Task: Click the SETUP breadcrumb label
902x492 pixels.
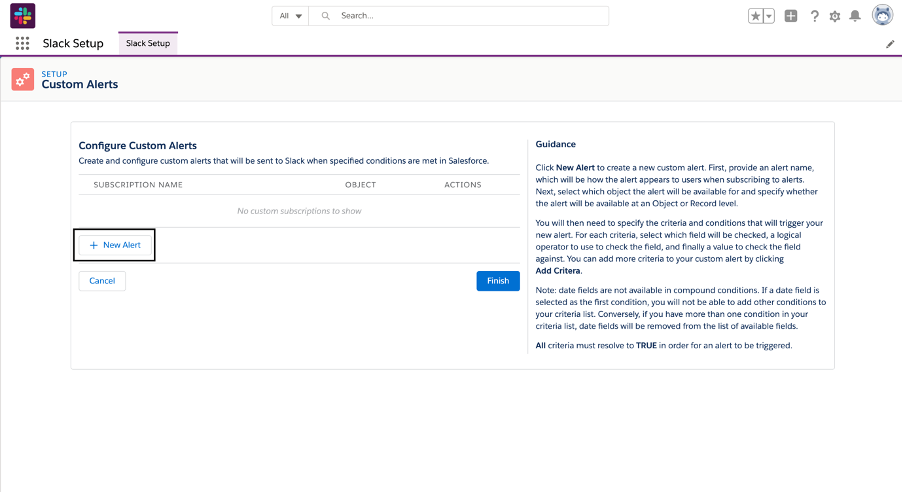Action: pos(54,74)
